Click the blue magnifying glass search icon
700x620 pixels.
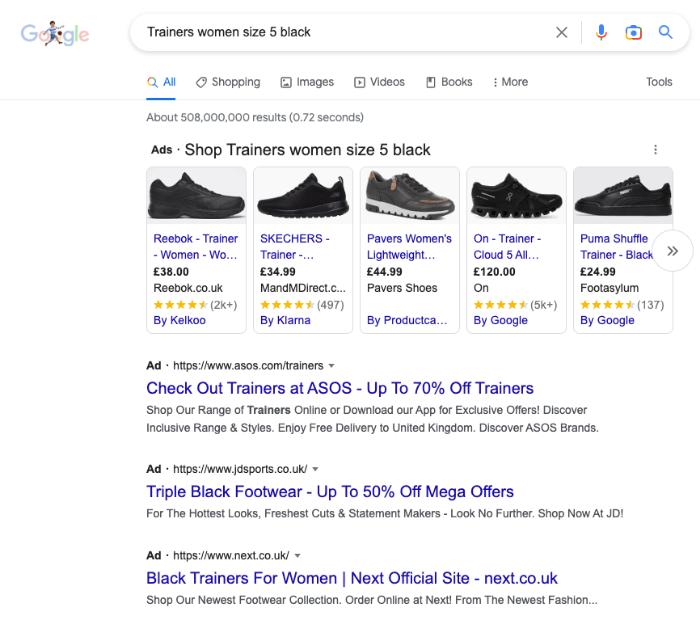click(x=665, y=32)
